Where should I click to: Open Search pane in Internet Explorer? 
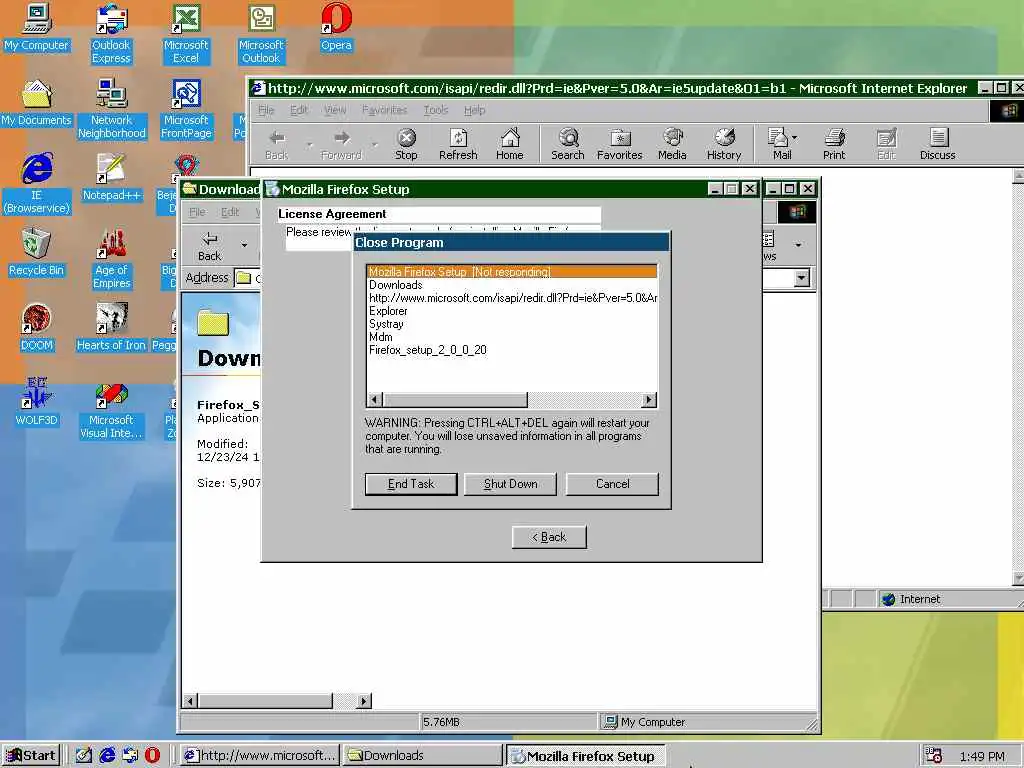point(568,144)
